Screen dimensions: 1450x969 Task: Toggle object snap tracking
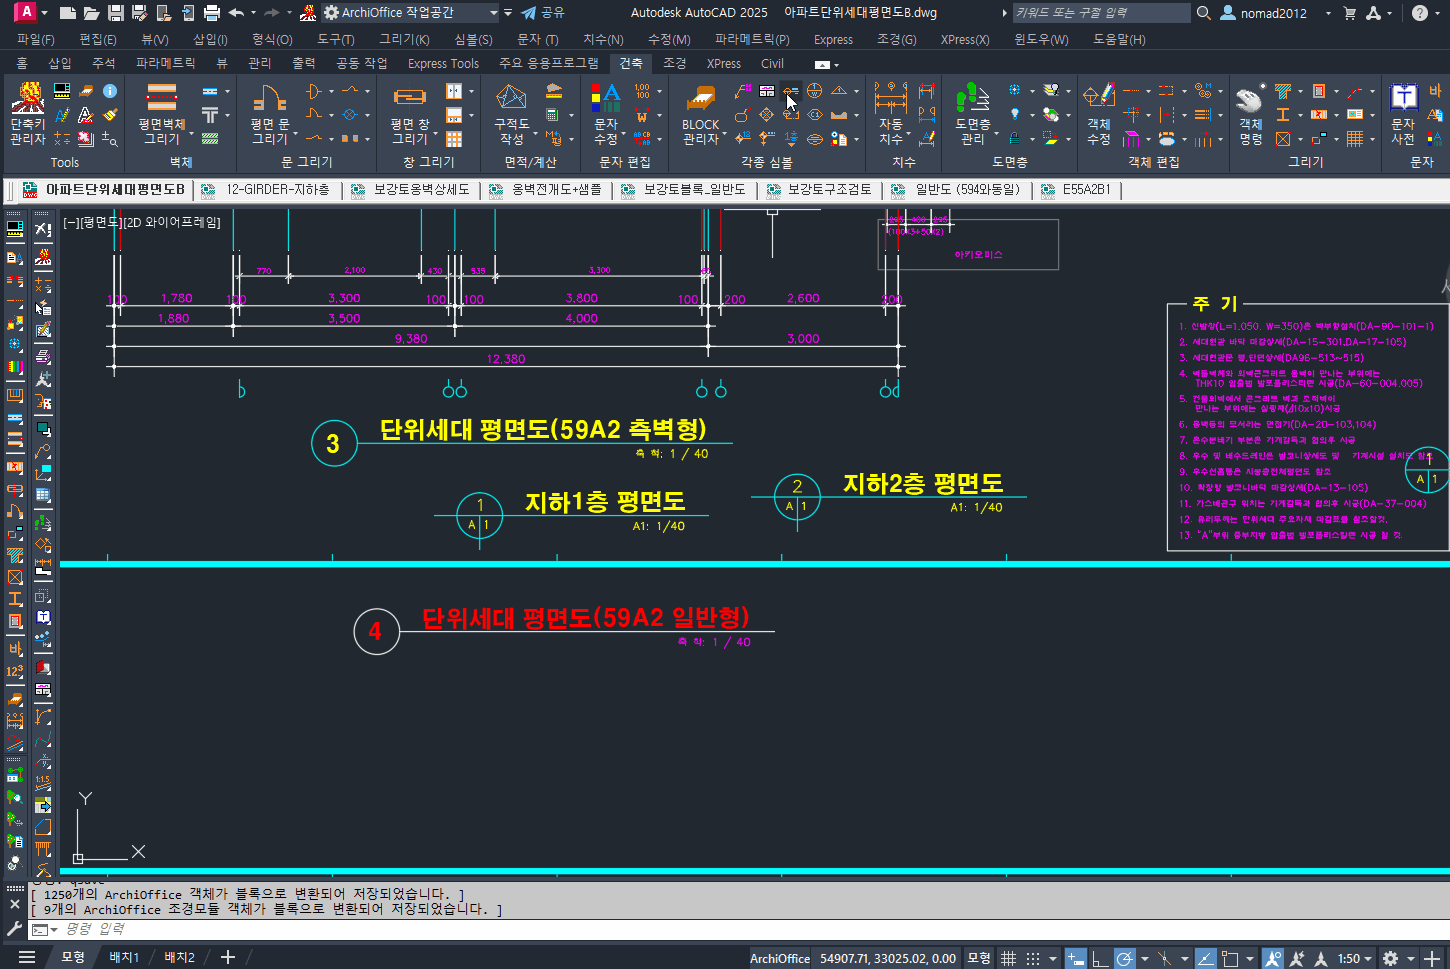pyautogui.click(x=1206, y=958)
